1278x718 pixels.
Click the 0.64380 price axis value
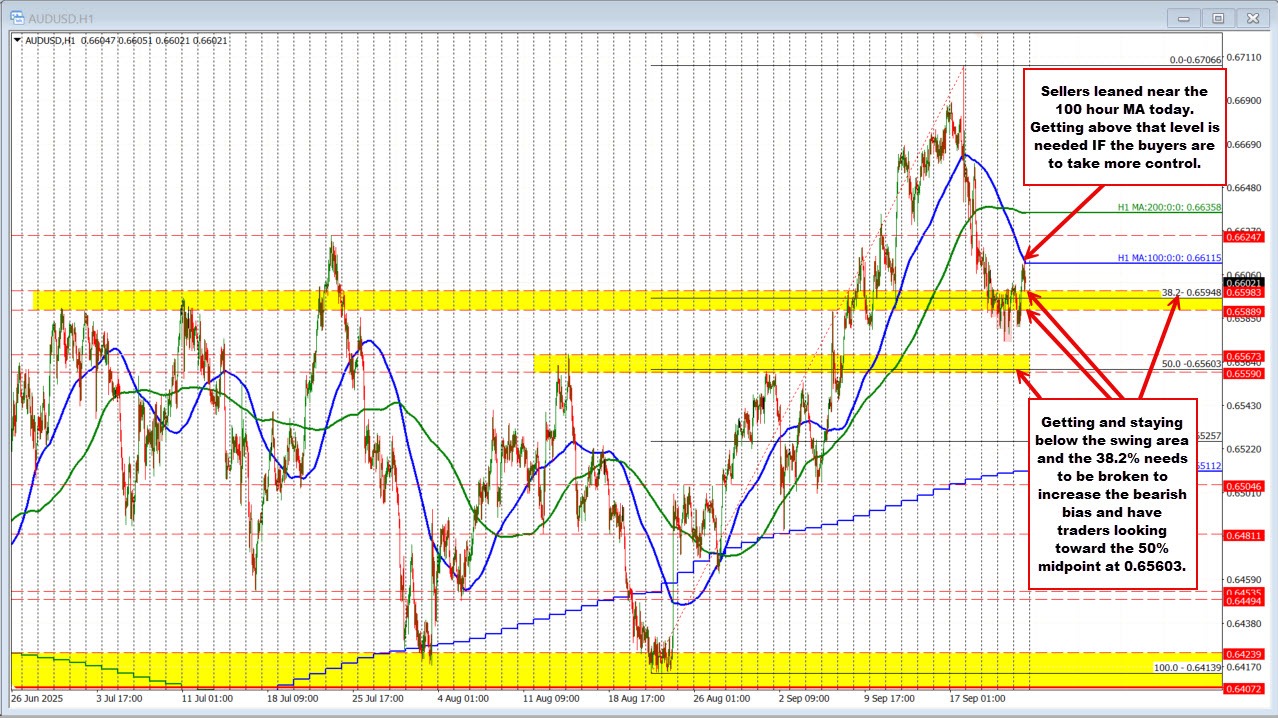point(1245,623)
